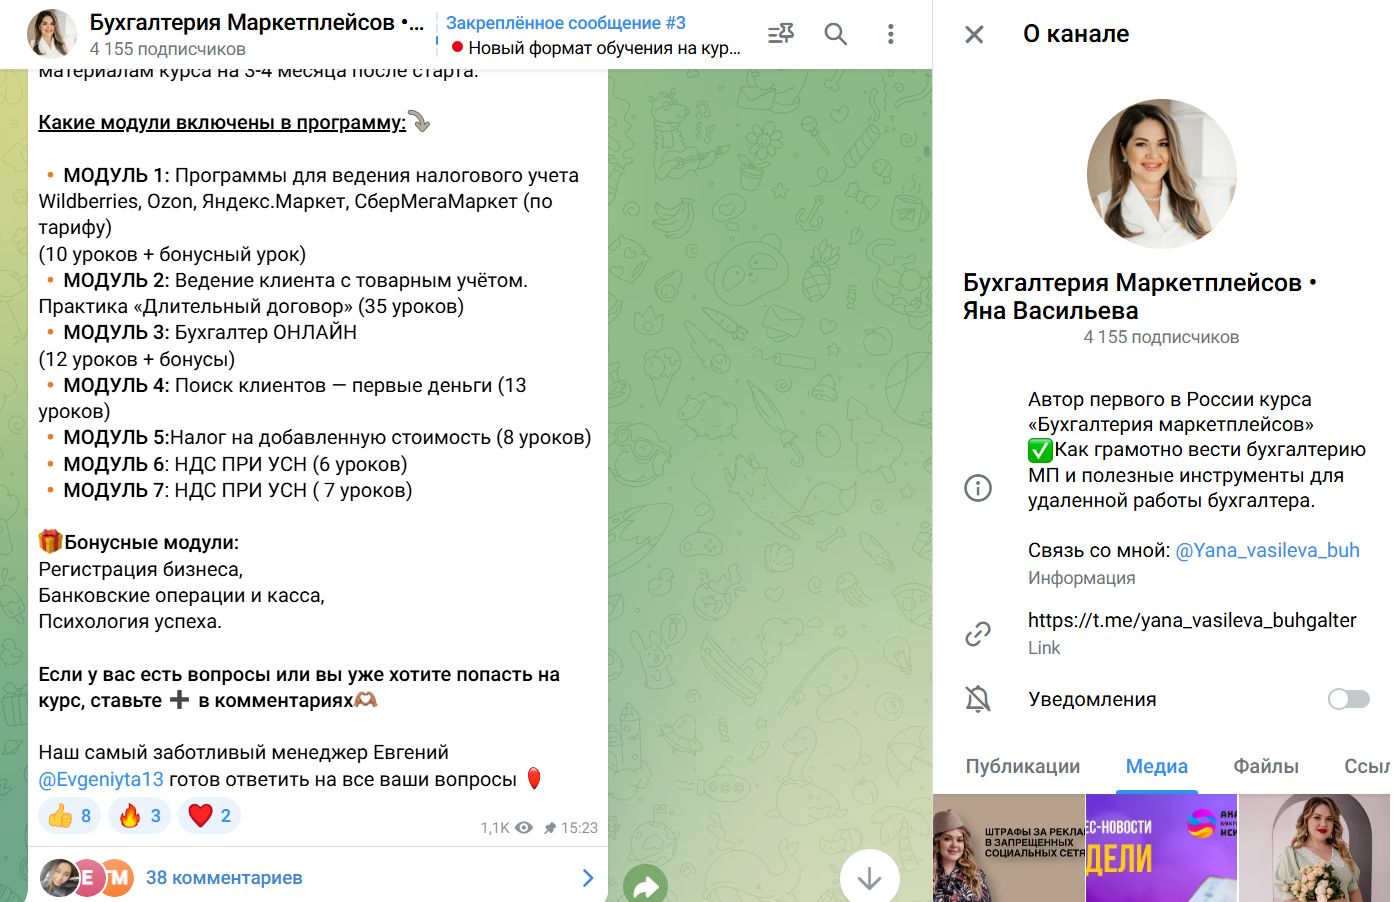Switch to the Файлы tab
The image size is (1400, 902).
(1265, 766)
